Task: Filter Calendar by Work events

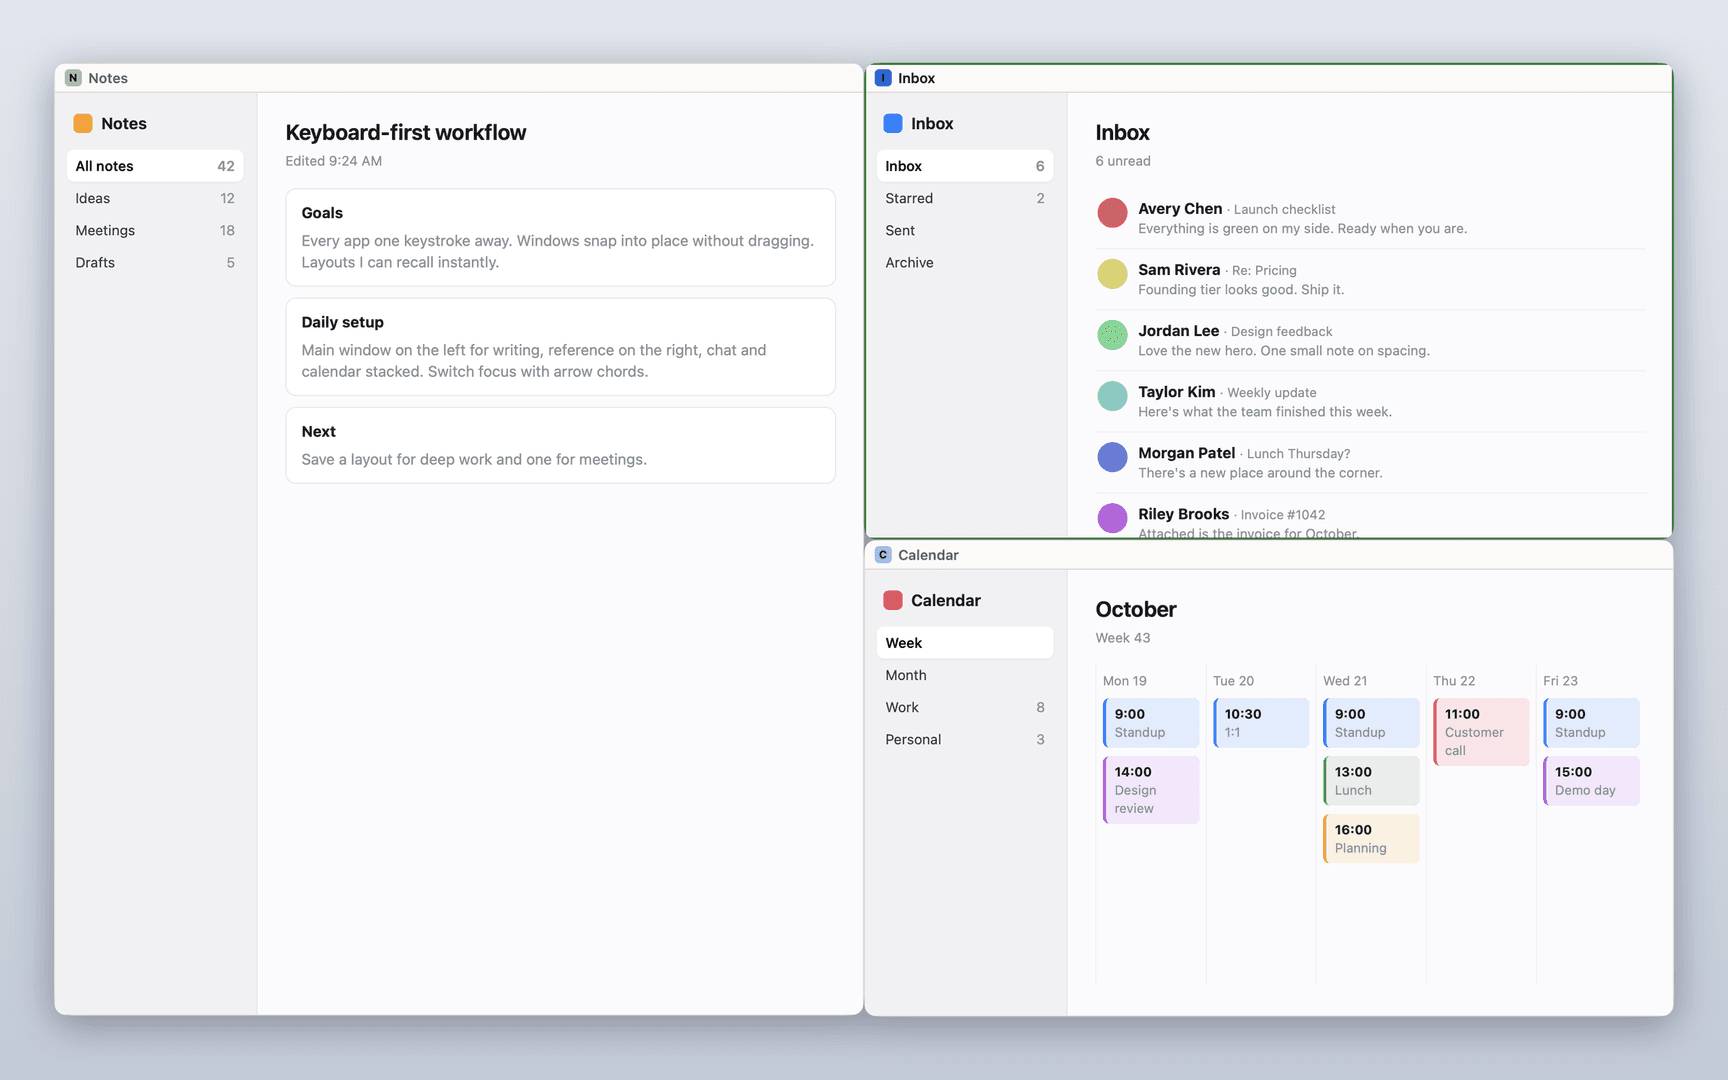Action: (965, 707)
